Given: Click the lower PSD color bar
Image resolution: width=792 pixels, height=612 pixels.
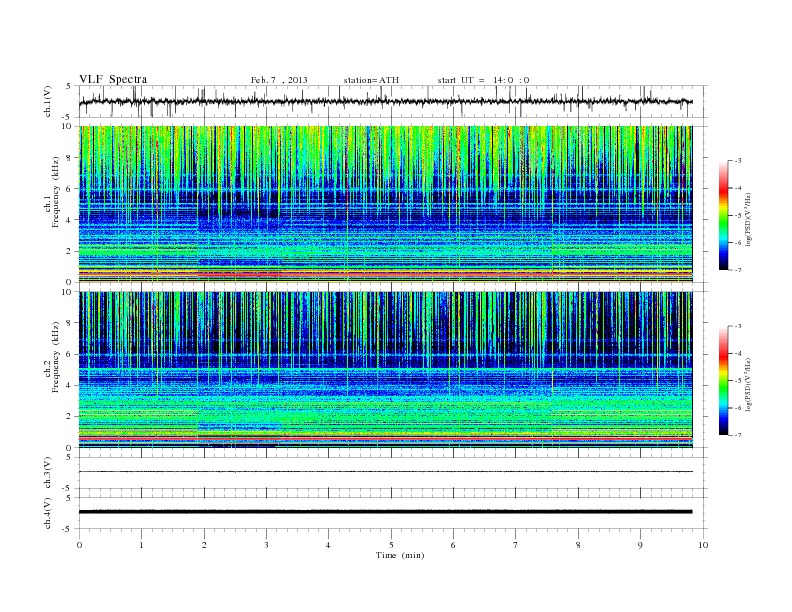Looking at the screenshot, I should pyautogui.click(x=723, y=381).
